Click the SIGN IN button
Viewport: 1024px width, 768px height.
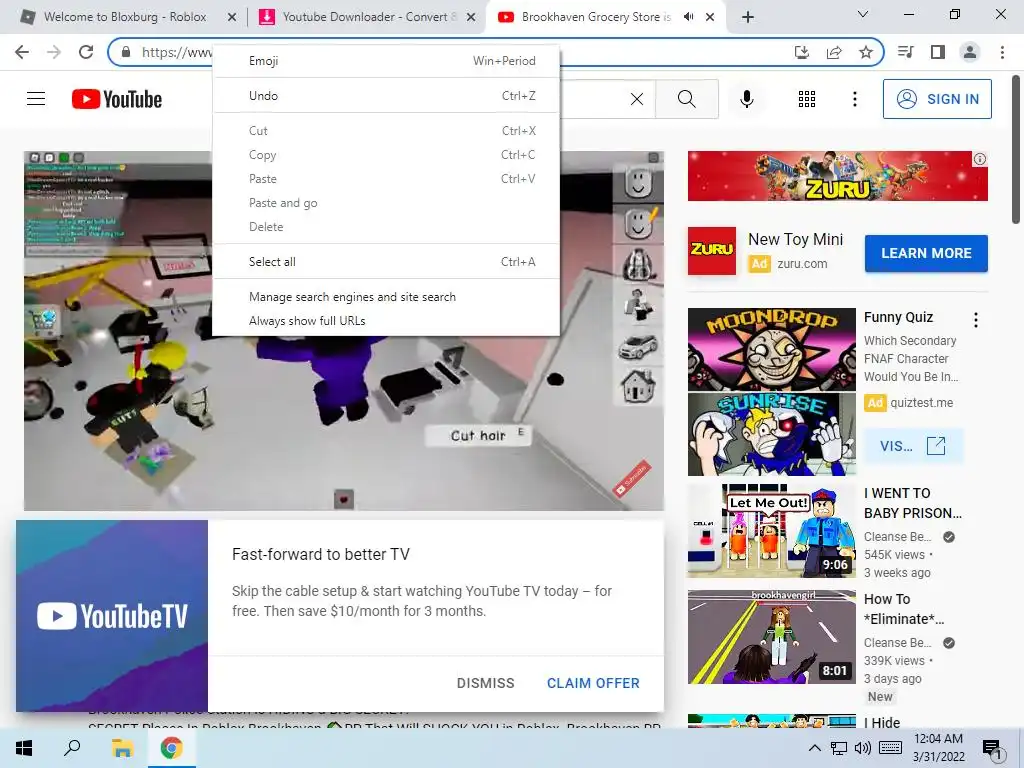(937, 99)
